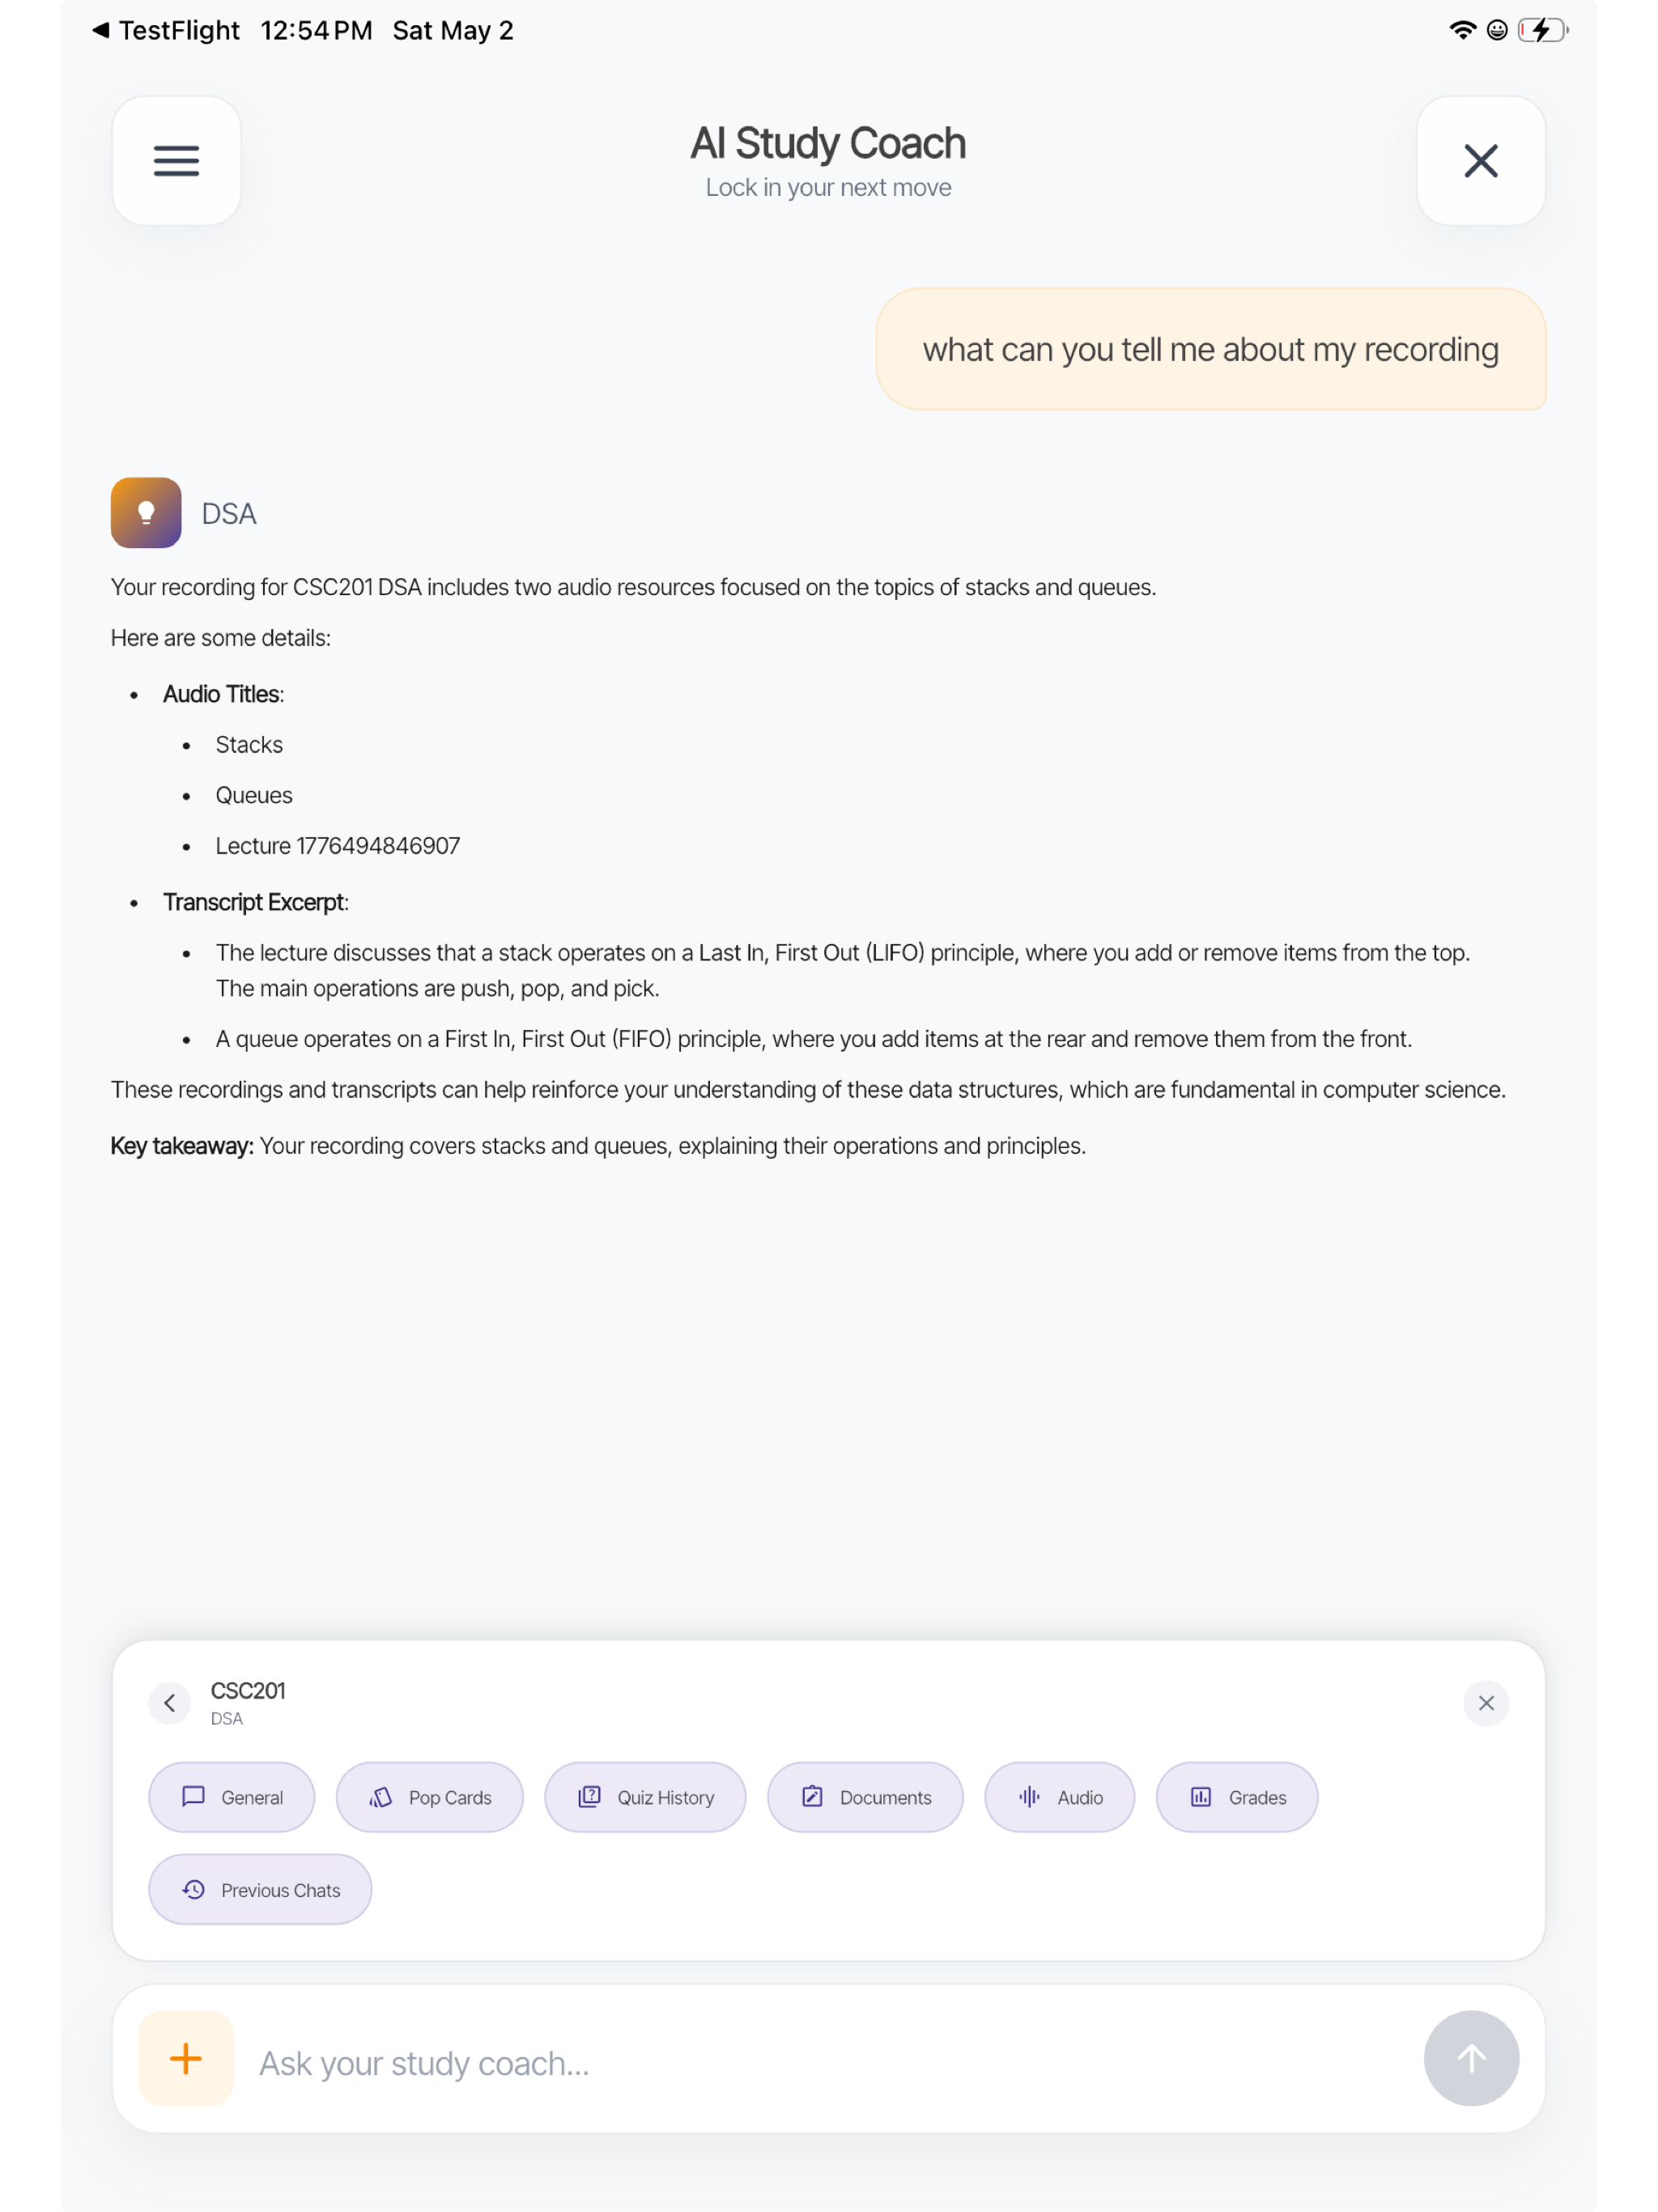Image resolution: width=1658 pixels, height=2212 pixels.
Task: Select the Documents chip
Action: (865, 1797)
